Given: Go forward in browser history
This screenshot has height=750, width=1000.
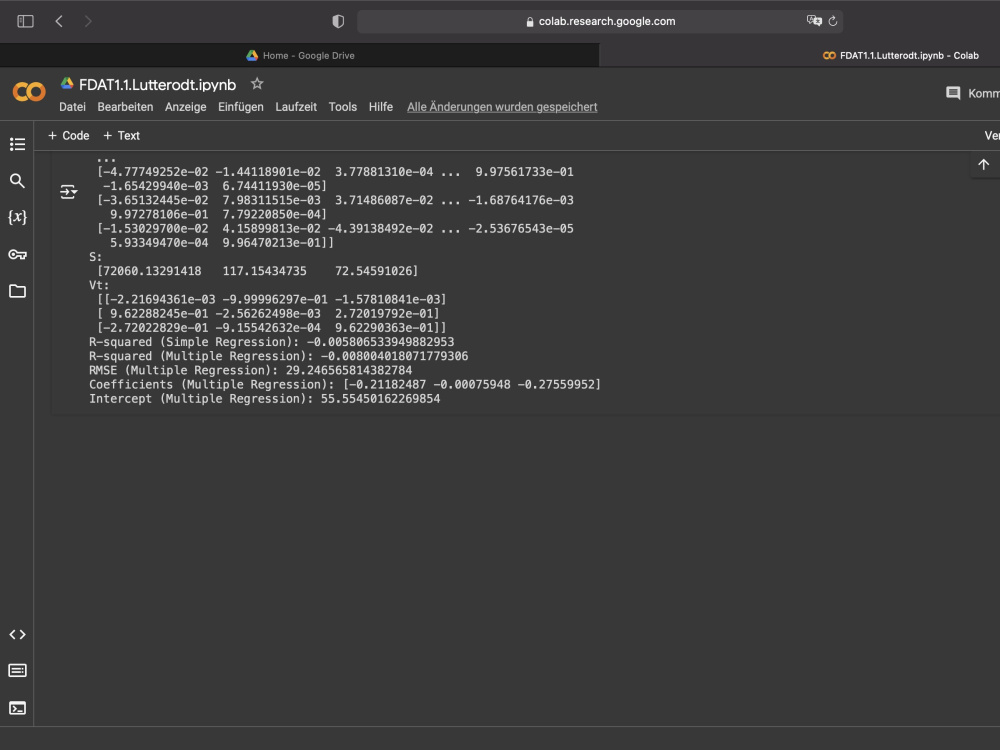Looking at the screenshot, I should [x=88, y=22].
